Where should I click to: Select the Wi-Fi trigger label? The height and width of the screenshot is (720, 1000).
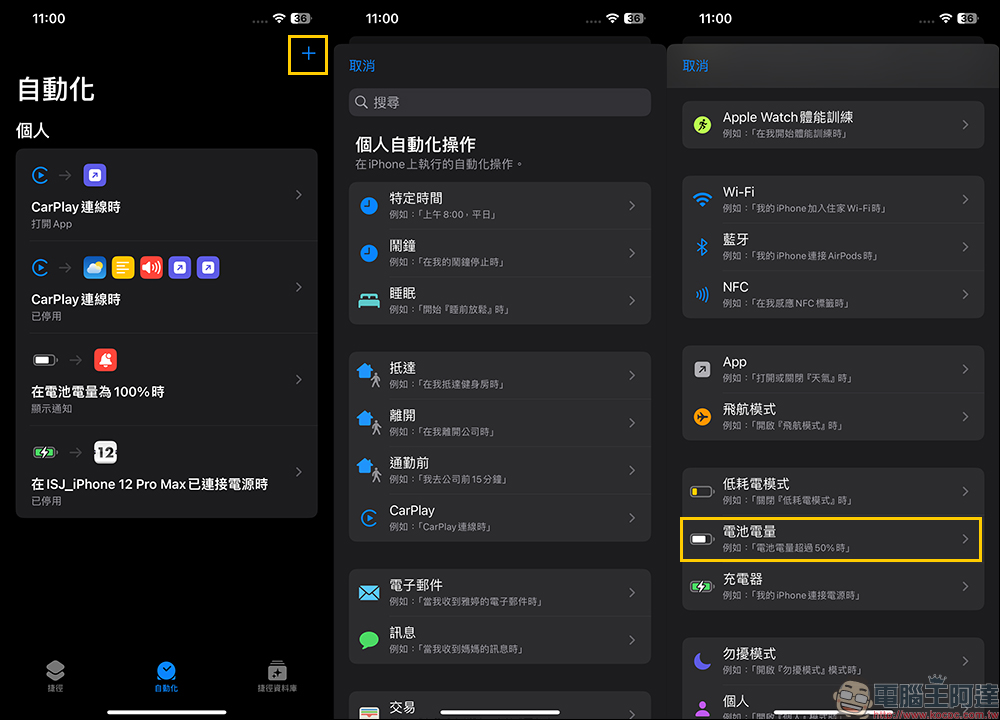click(739, 192)
